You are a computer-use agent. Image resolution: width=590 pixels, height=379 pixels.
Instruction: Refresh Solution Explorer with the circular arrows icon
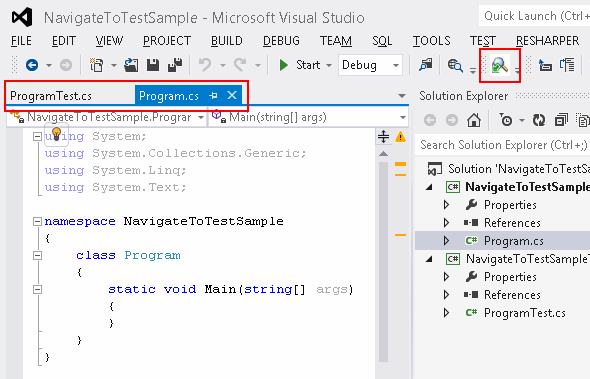pyautogui.click(x=539, y=120)
